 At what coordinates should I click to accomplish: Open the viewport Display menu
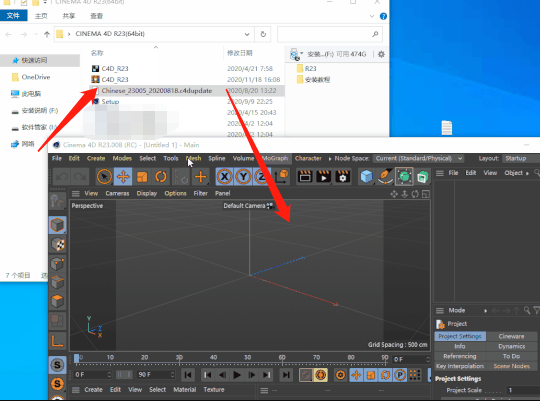point(147,193)
